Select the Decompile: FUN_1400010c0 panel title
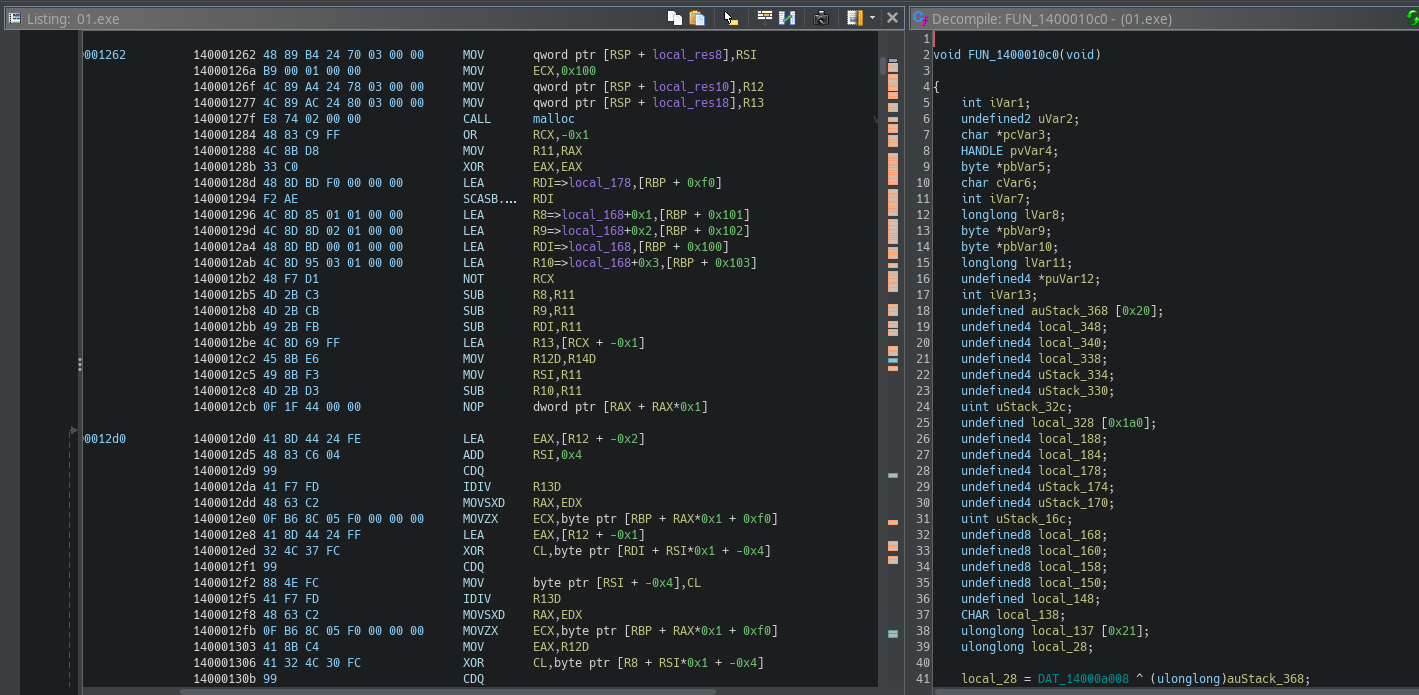The width and height of the screenshot is (1419, 695). pyautogui.click(x=1052, y=19)
